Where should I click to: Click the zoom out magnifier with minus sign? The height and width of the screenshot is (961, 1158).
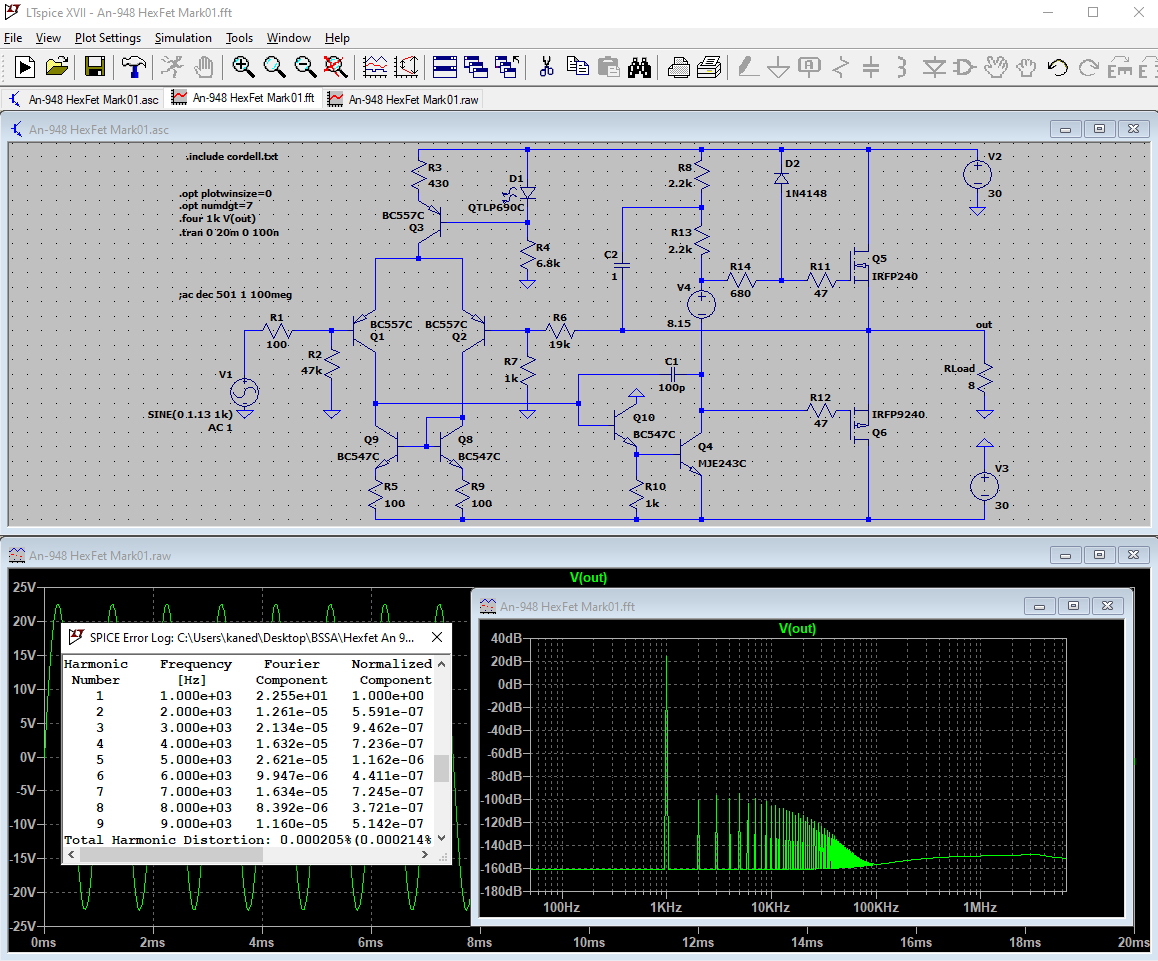coord(305,67)
